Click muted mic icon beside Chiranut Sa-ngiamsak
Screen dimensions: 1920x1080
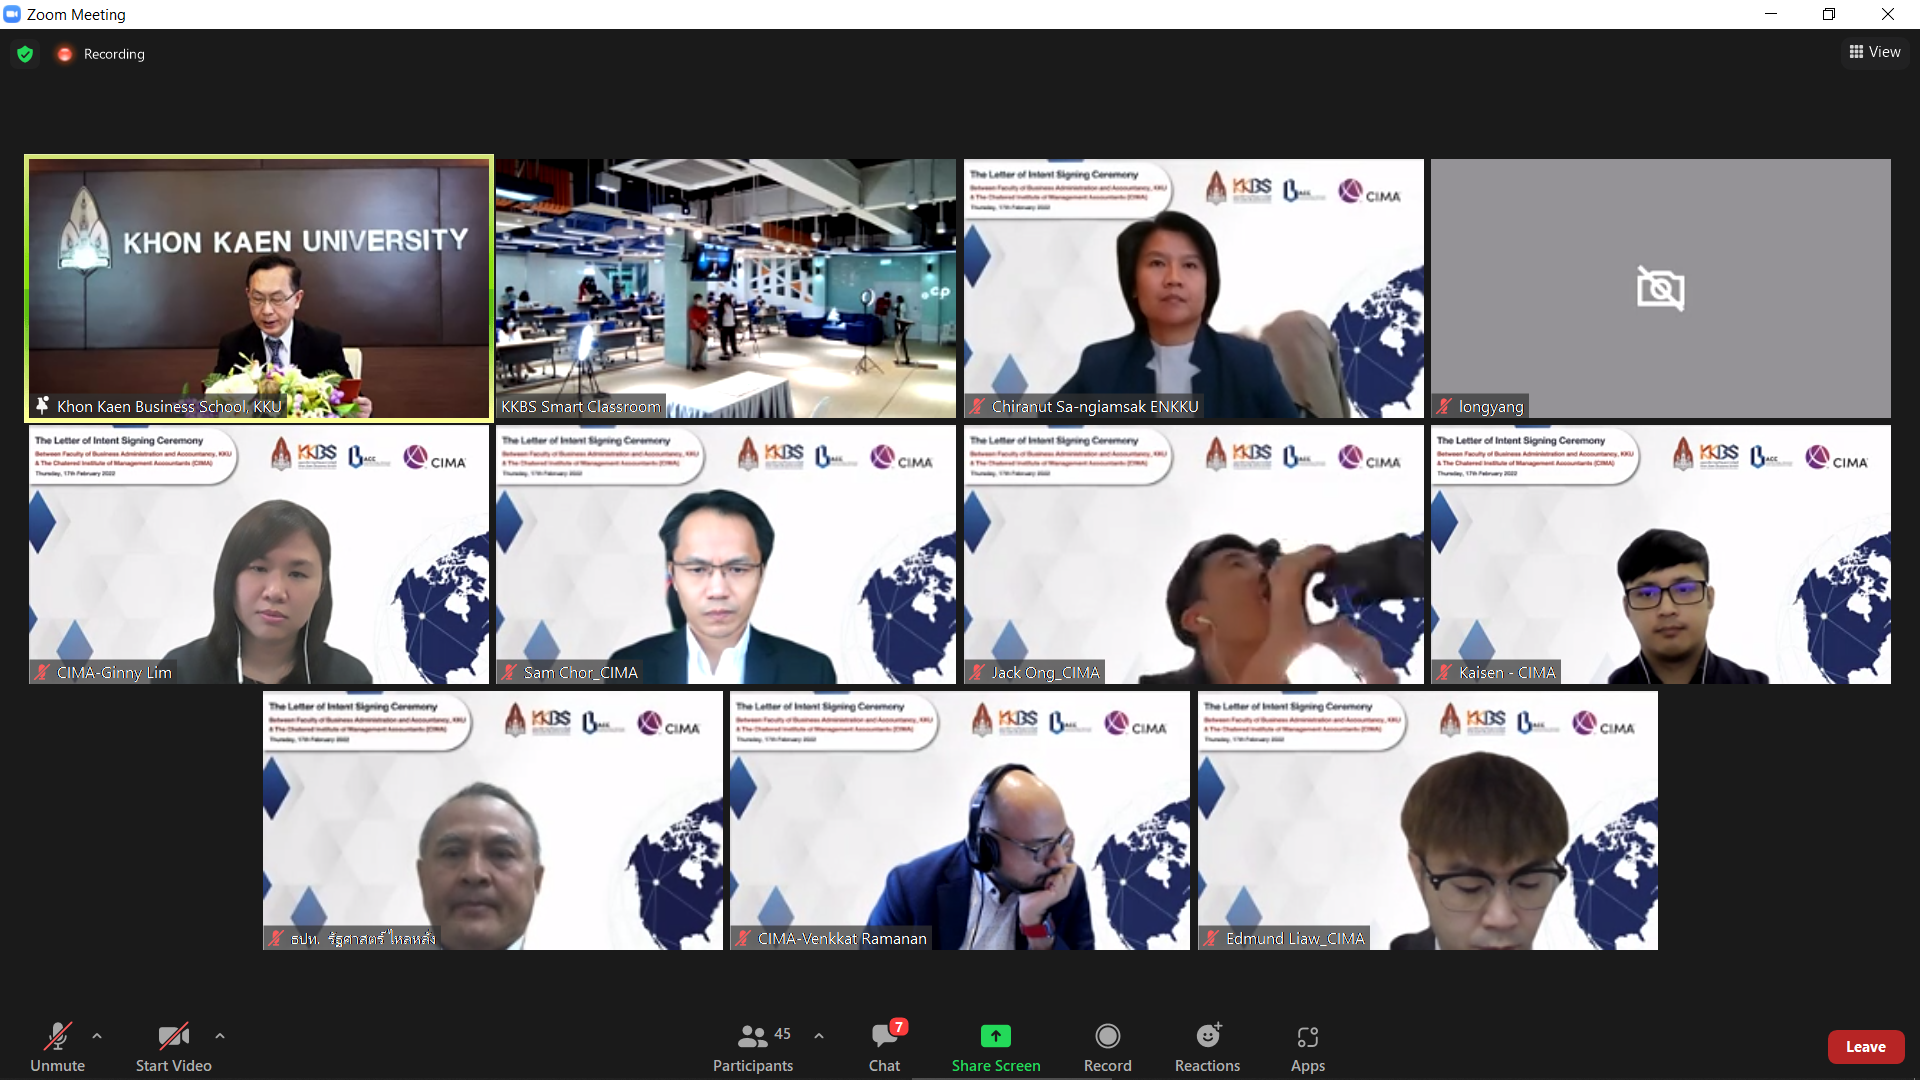coord(977,406)
